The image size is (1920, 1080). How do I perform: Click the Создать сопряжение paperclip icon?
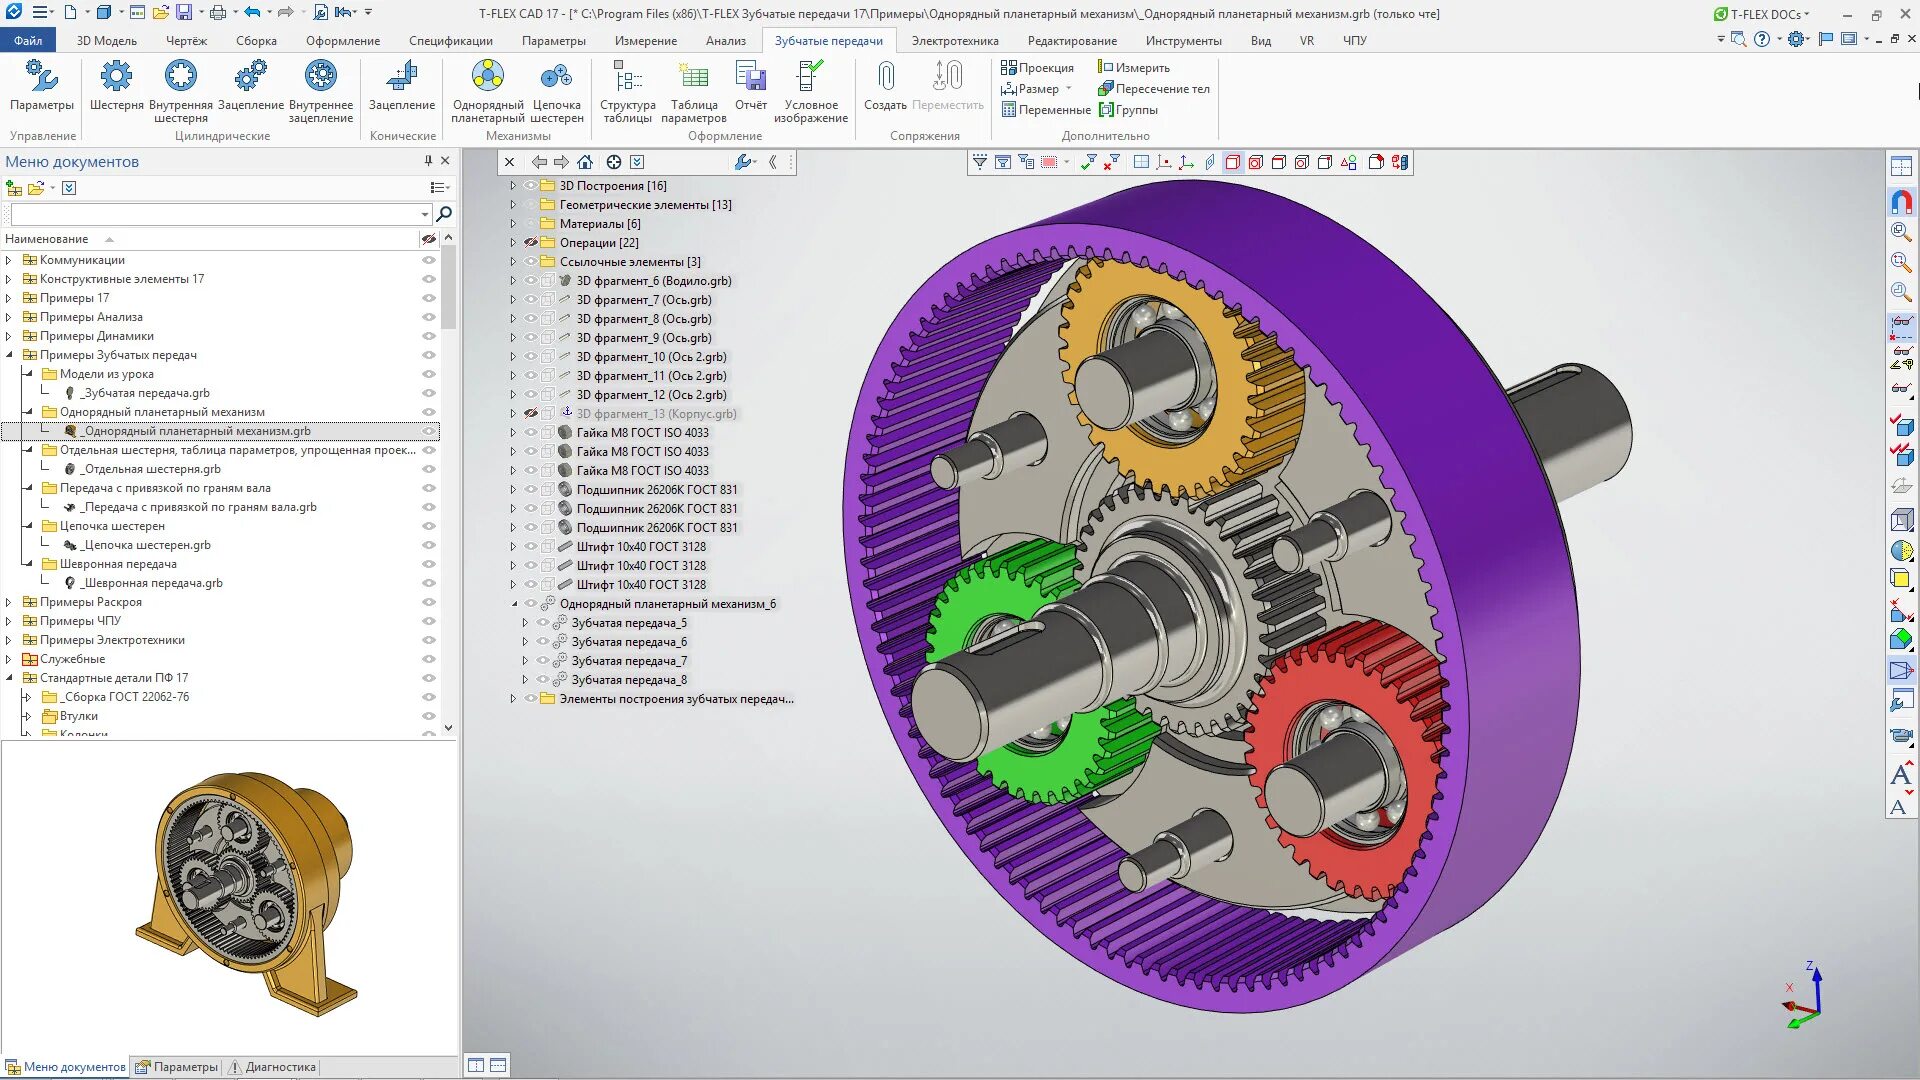885,77
